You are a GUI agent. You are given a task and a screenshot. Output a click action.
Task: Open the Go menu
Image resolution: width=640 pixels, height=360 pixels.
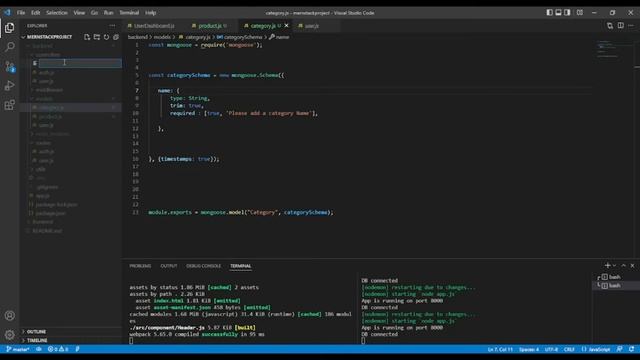coord(94,13)
